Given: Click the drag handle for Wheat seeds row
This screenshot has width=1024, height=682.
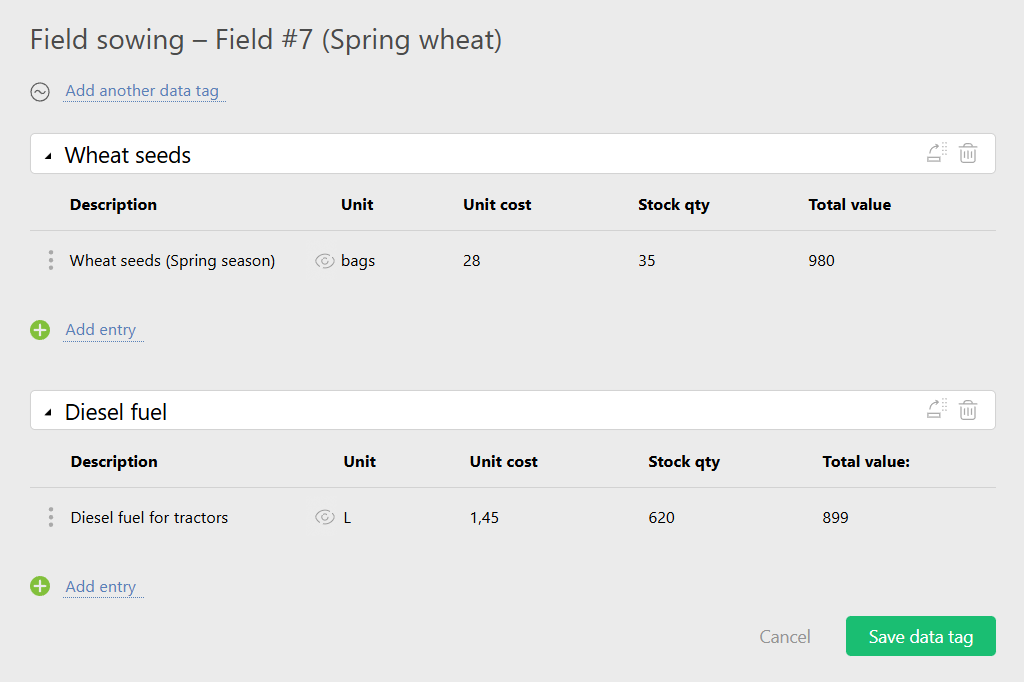Looking at the screenshot, I should 51,261.
